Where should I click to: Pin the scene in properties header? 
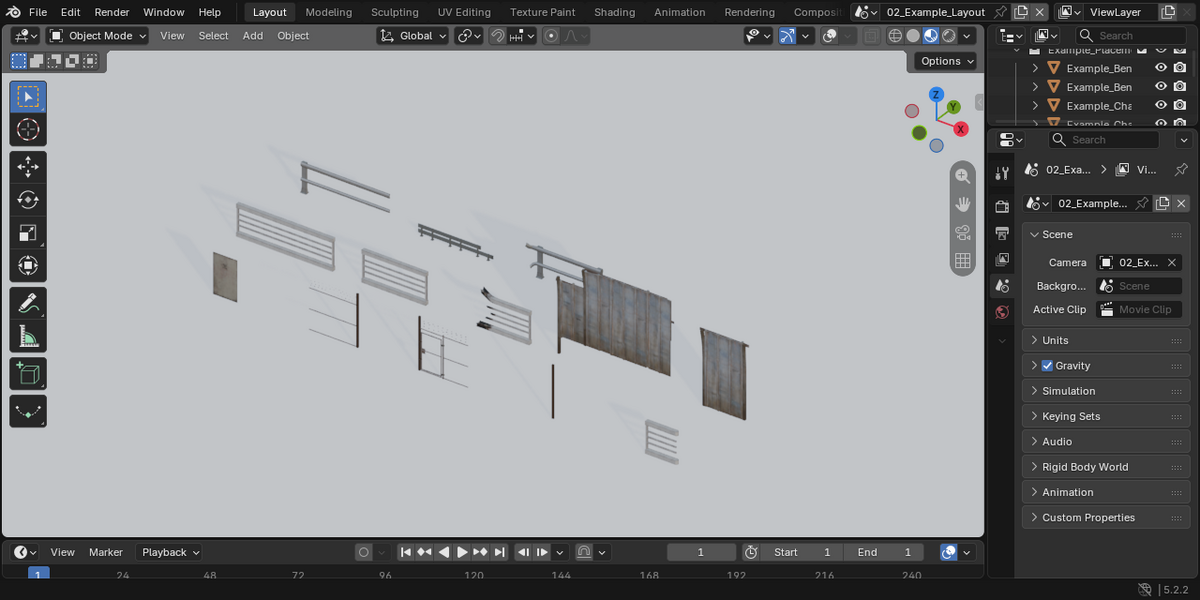click(1181, 170)
